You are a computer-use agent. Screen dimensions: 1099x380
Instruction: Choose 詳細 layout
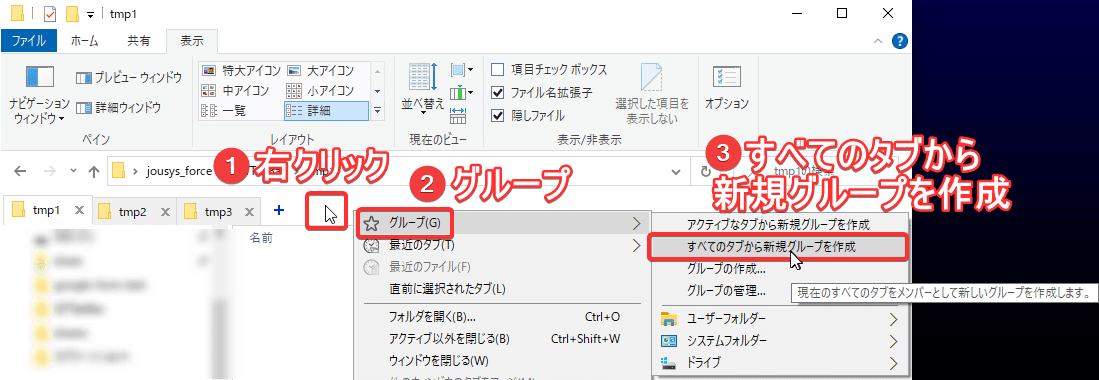[326, 110]
